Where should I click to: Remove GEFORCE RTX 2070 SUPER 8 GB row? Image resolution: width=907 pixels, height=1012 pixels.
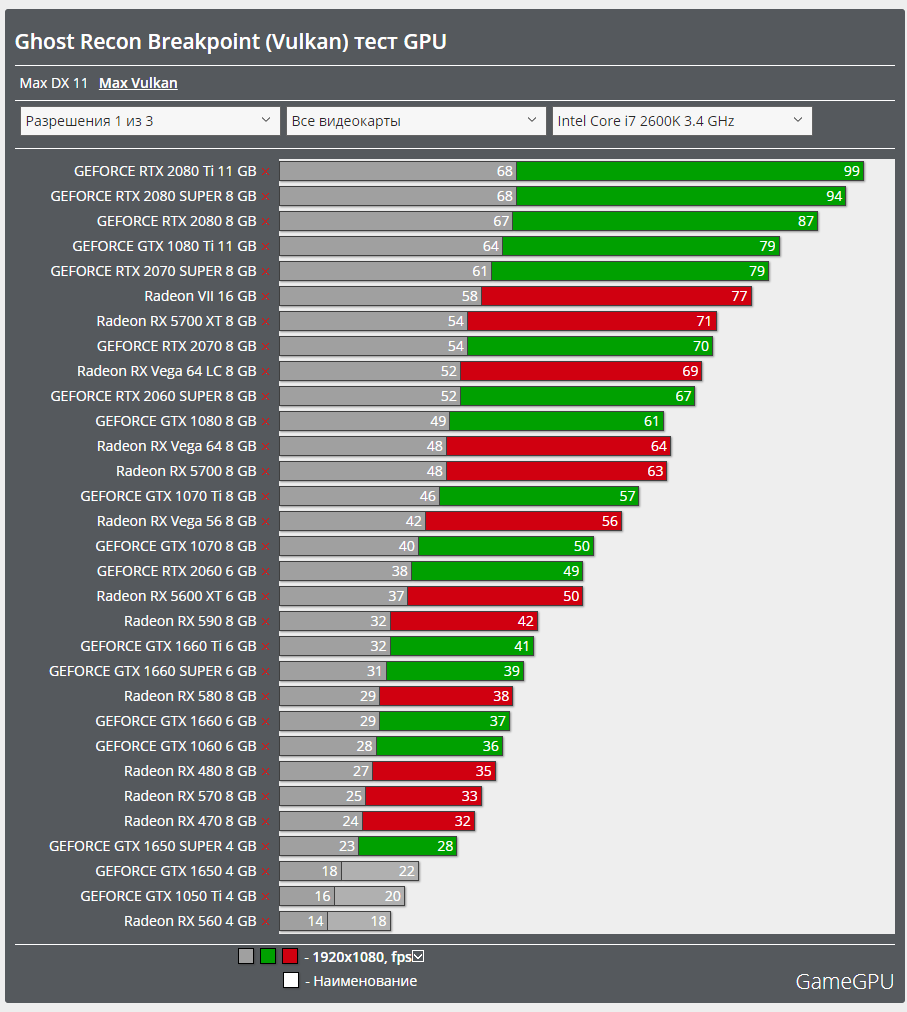tap(265, 272)
